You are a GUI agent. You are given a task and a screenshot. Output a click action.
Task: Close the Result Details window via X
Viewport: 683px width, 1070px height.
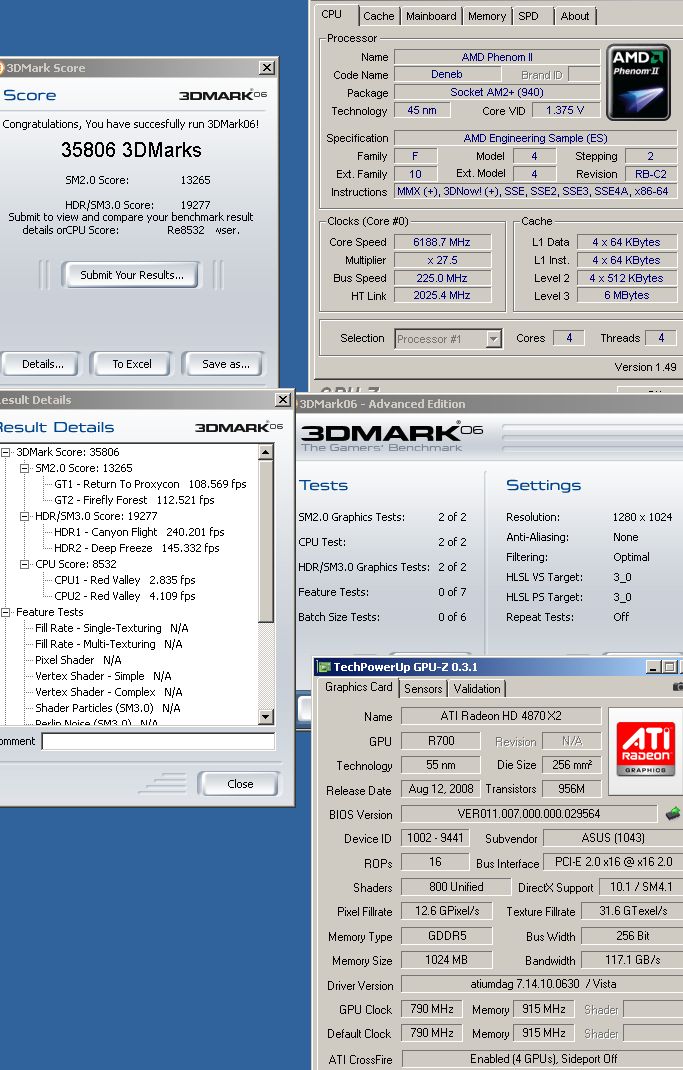(282, 400)
